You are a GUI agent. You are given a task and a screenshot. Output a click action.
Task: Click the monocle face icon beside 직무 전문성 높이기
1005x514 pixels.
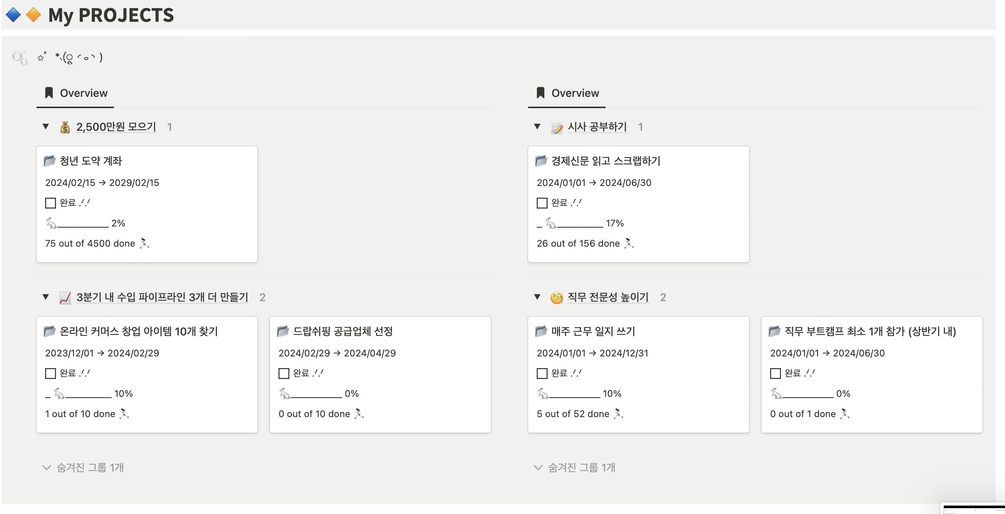[557, 298]
